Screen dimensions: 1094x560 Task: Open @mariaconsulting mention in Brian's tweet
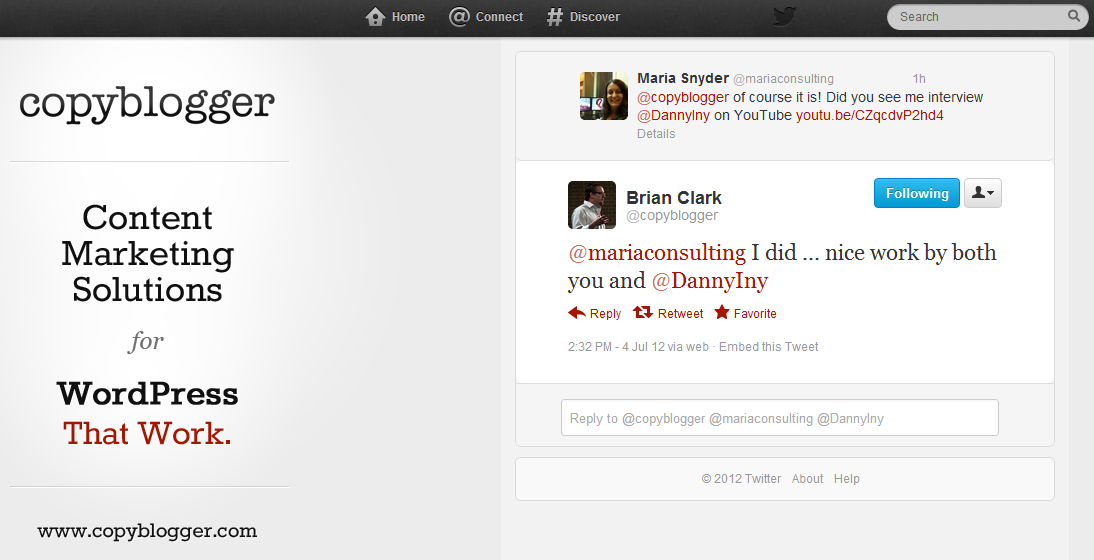point(657,252)
